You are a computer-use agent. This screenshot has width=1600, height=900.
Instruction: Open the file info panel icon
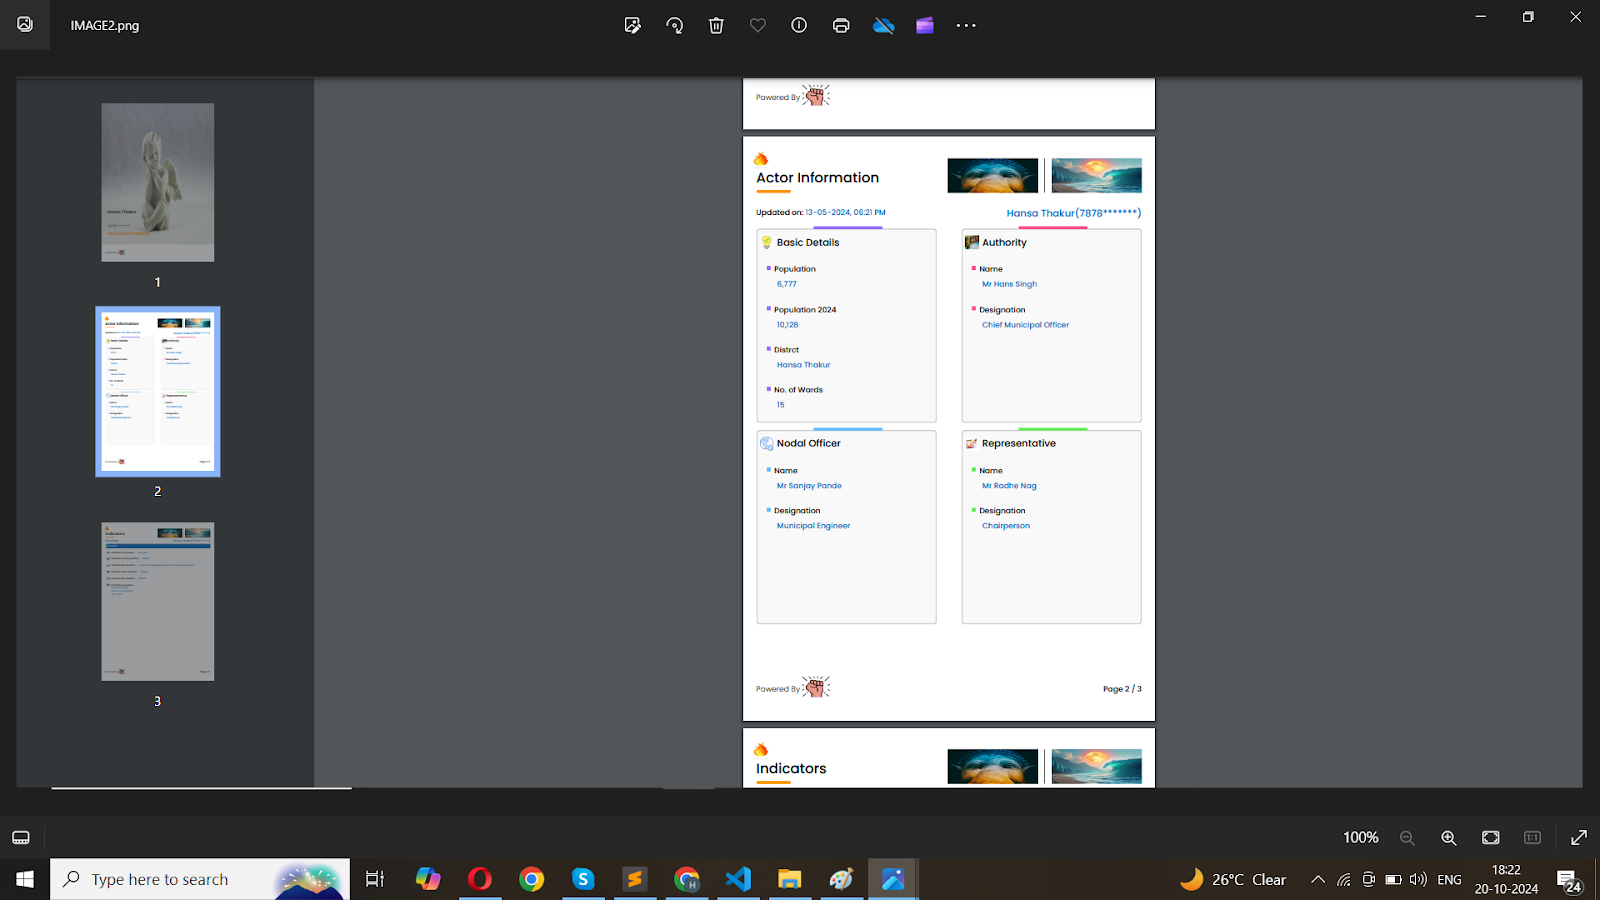[799, 26]
